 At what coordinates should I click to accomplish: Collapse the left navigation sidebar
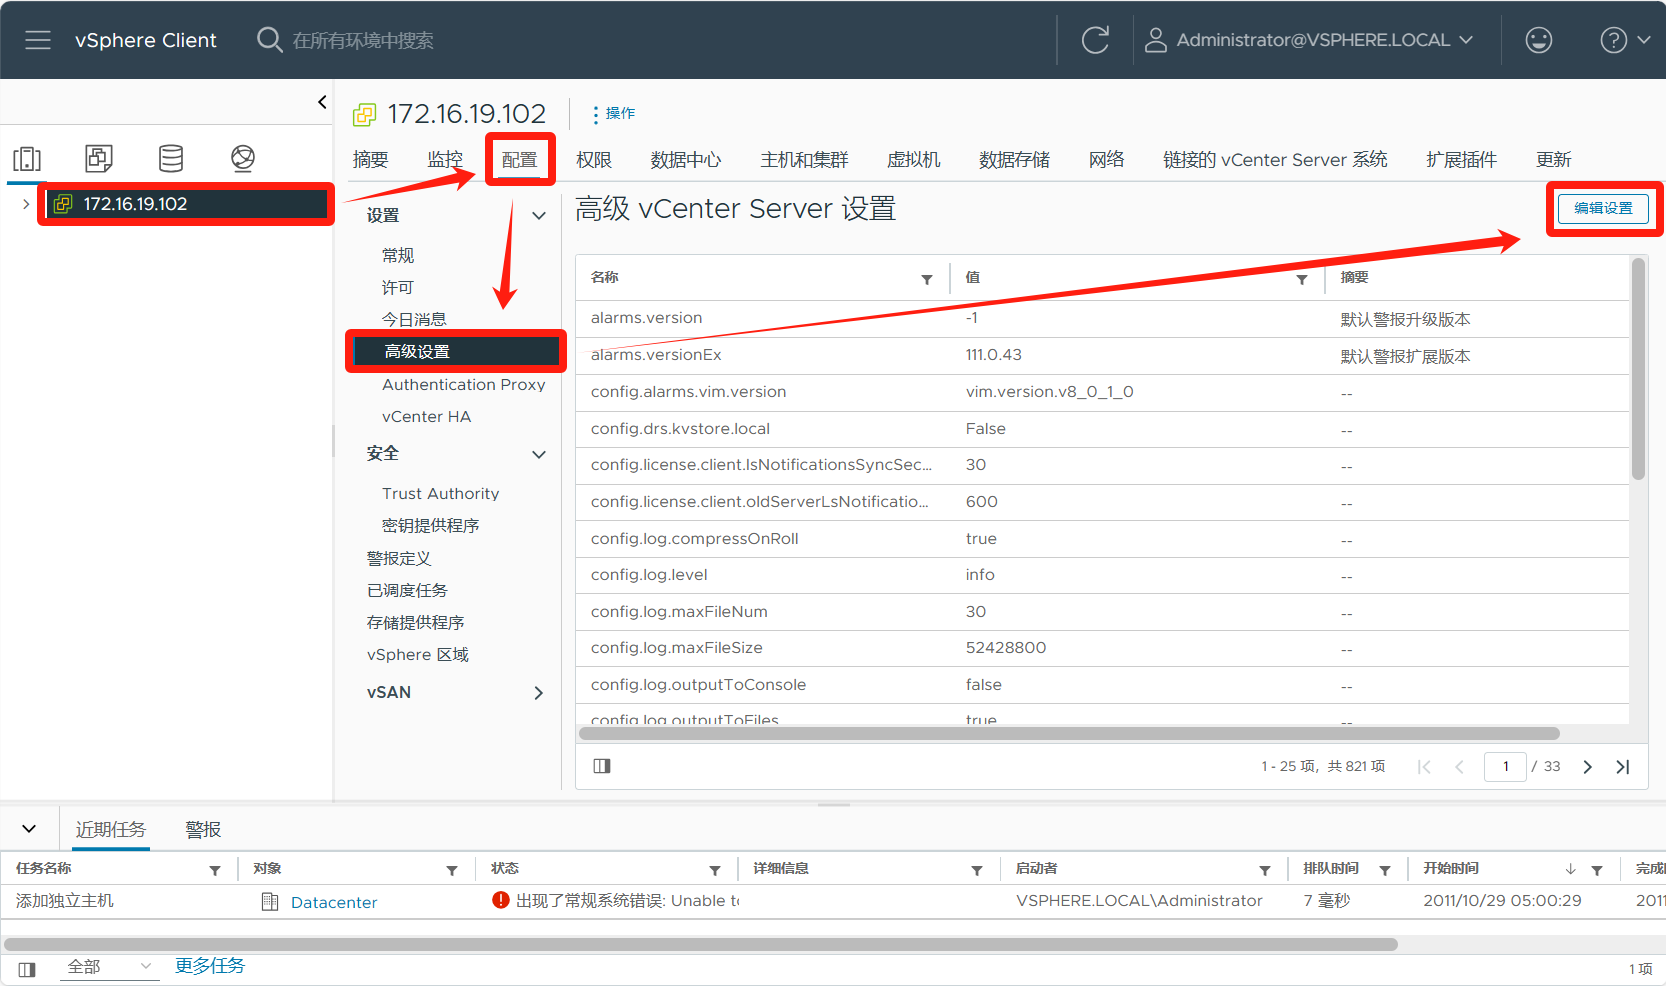[322, 102]
